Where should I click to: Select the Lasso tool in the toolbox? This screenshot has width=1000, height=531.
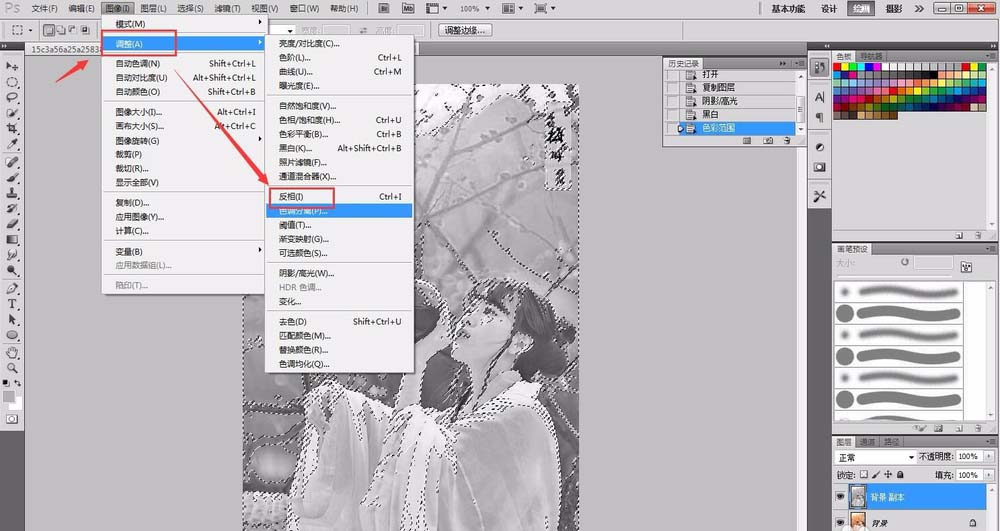click(13, 97)
